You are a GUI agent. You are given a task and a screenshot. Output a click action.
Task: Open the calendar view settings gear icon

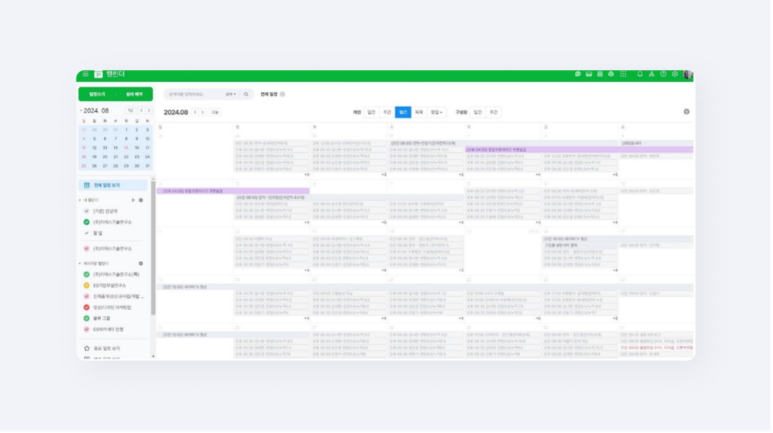(x=687, y=112)
